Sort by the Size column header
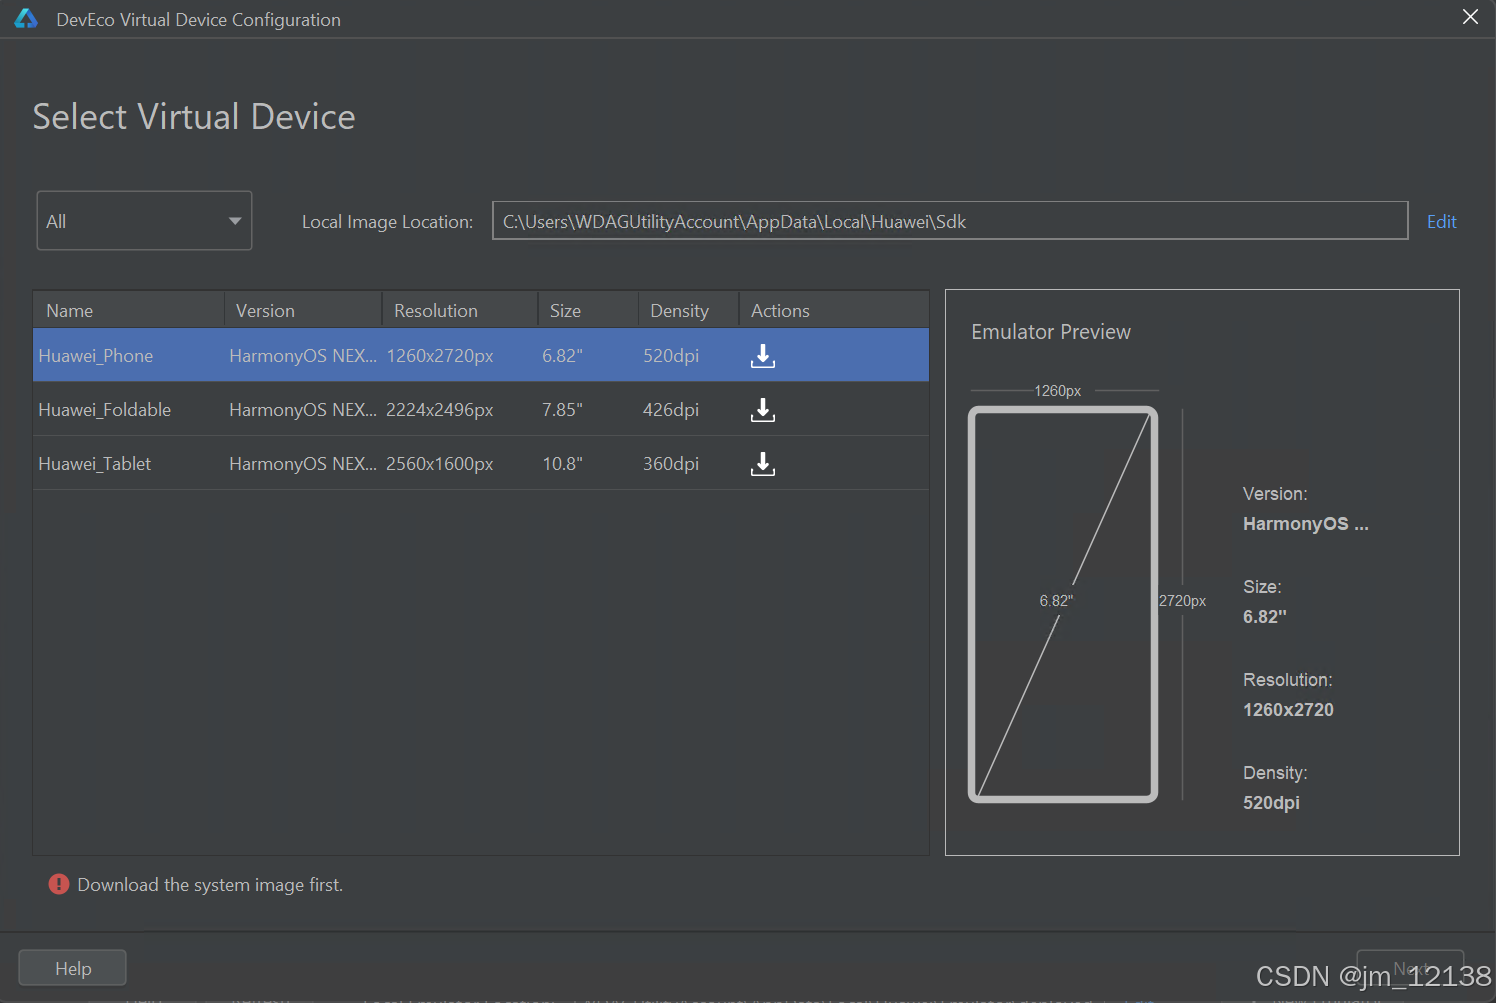 (x=588, y=310)
